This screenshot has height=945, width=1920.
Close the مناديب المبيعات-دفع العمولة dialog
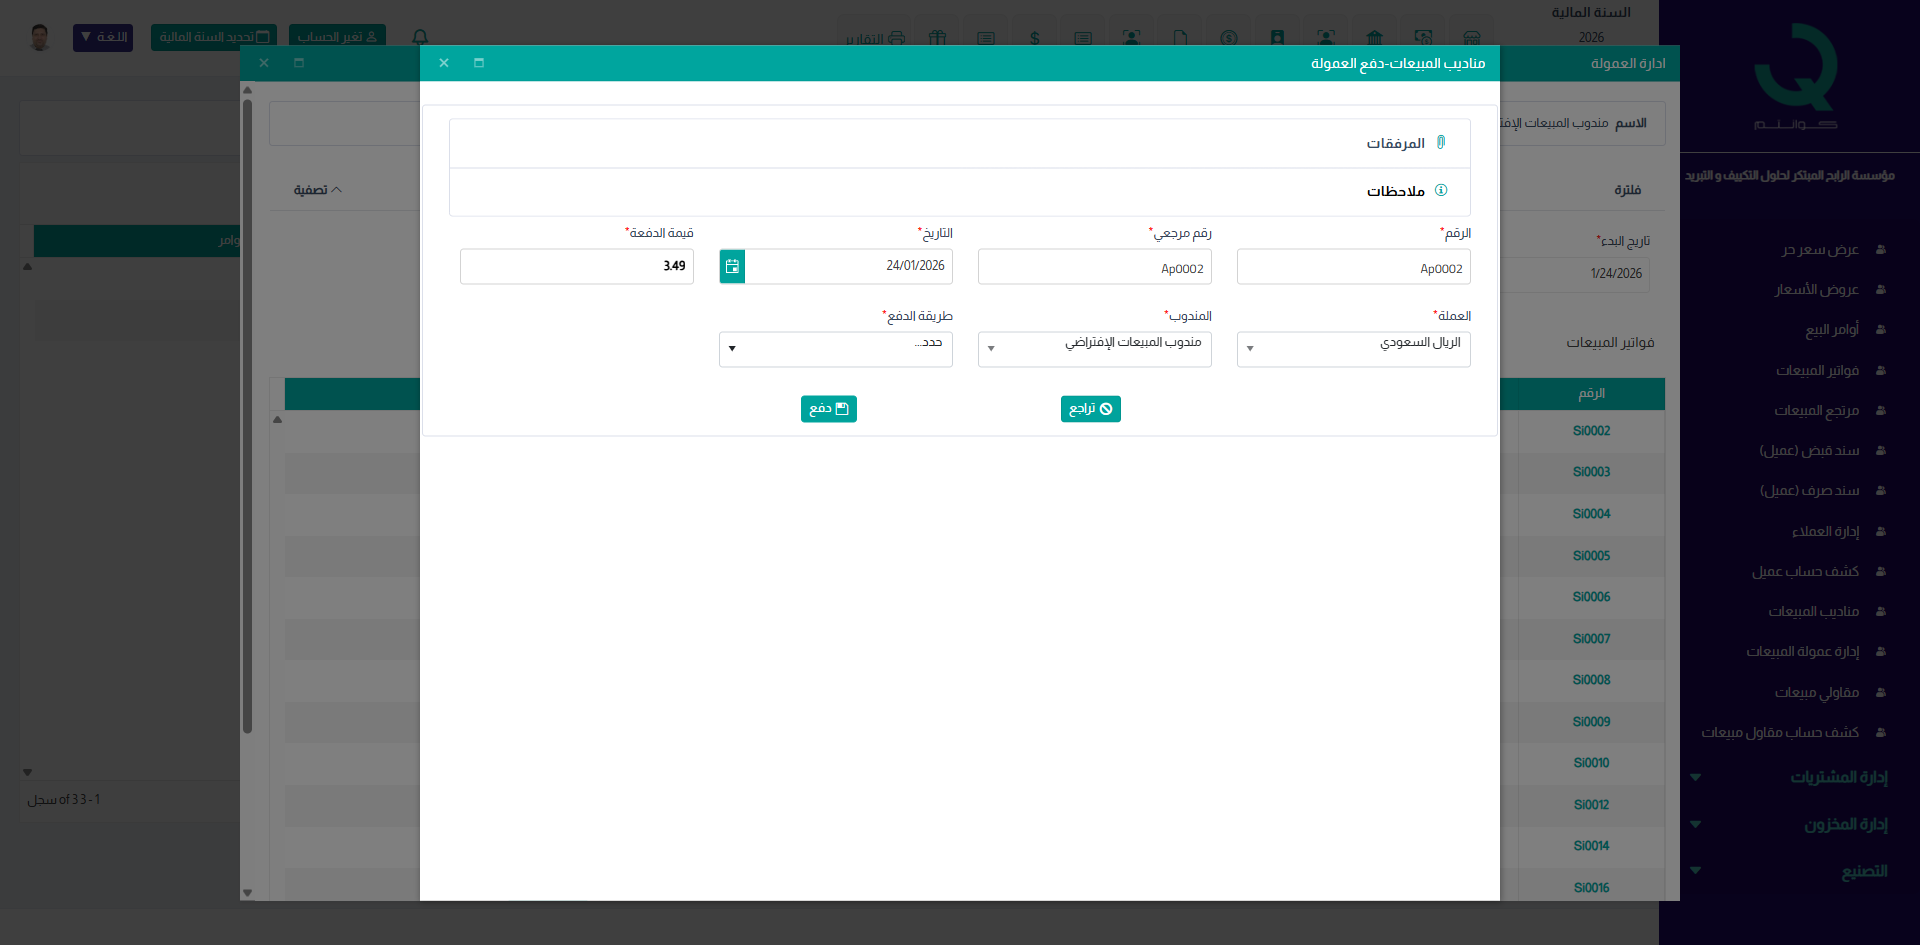(444, 63)
